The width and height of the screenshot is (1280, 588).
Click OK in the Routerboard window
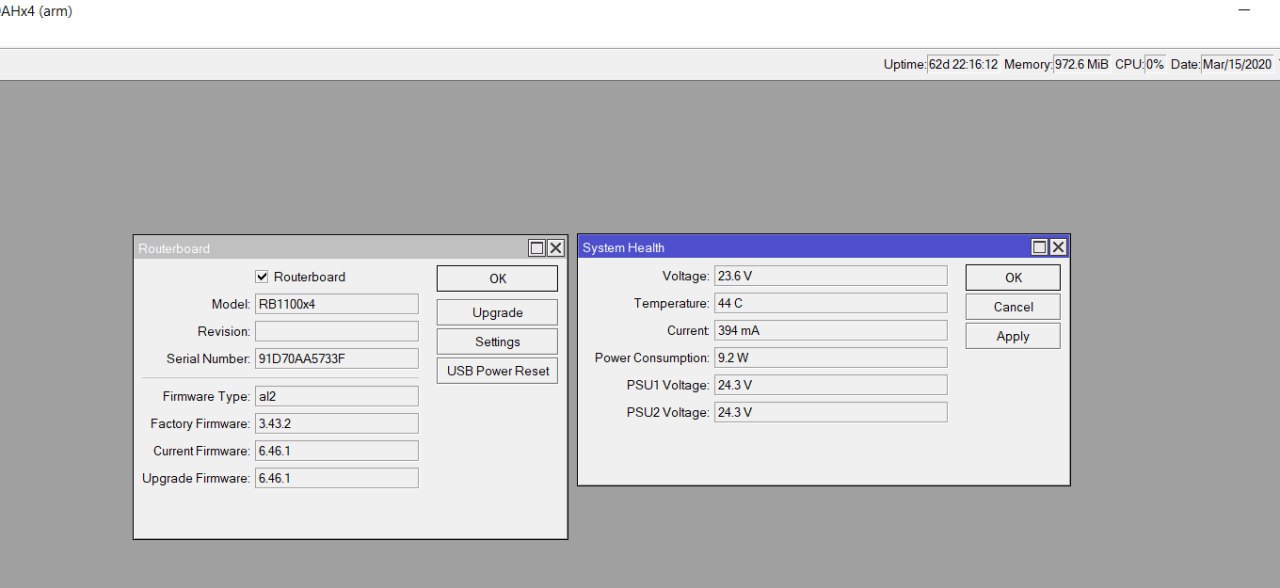pyautogui.click(x=497, y=279)
